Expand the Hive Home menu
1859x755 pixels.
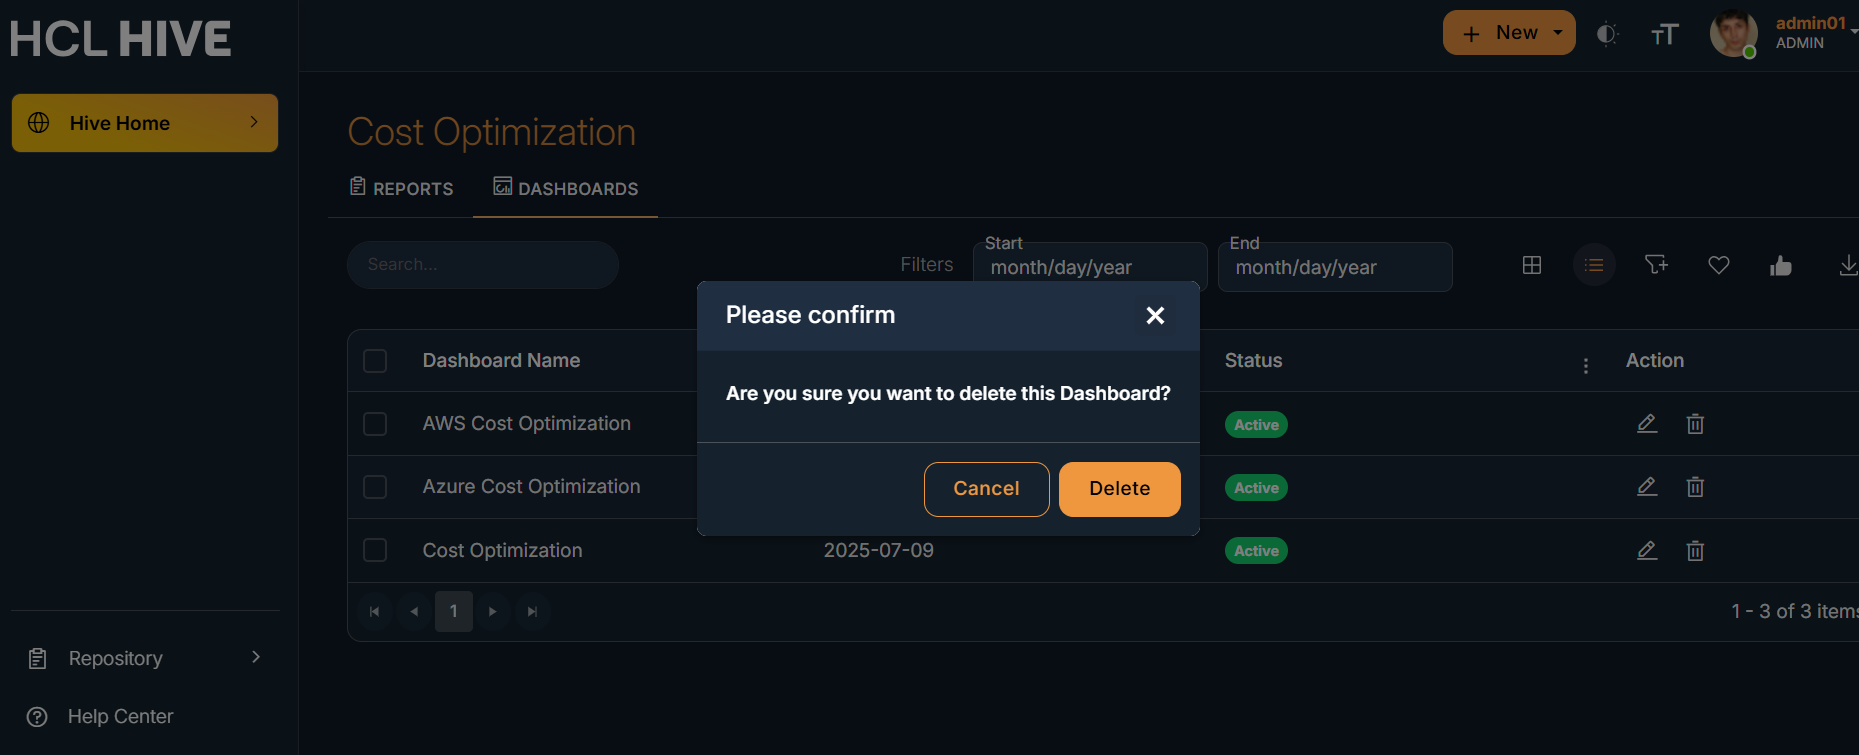pos(145,123)
